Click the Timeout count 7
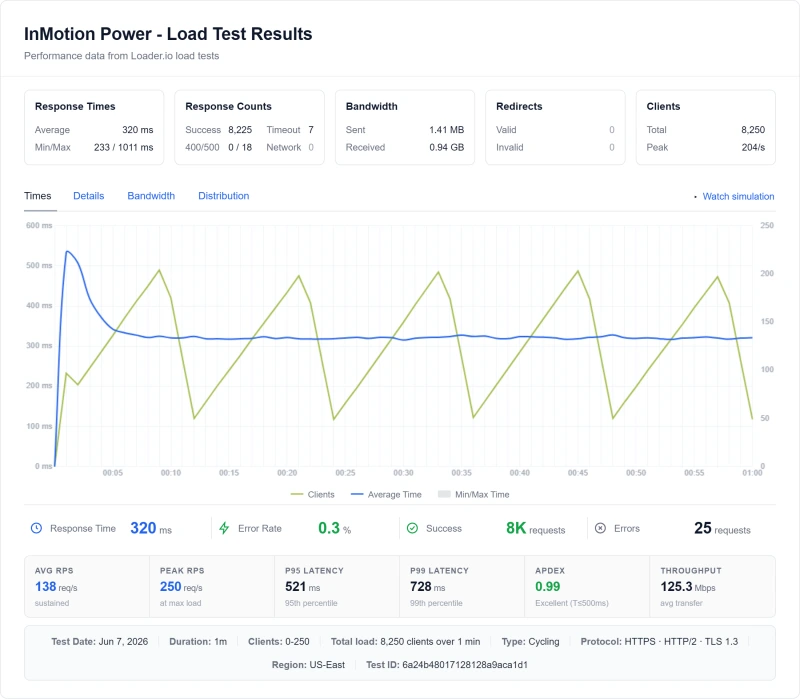The image size is (800, 699). (311, 130)
